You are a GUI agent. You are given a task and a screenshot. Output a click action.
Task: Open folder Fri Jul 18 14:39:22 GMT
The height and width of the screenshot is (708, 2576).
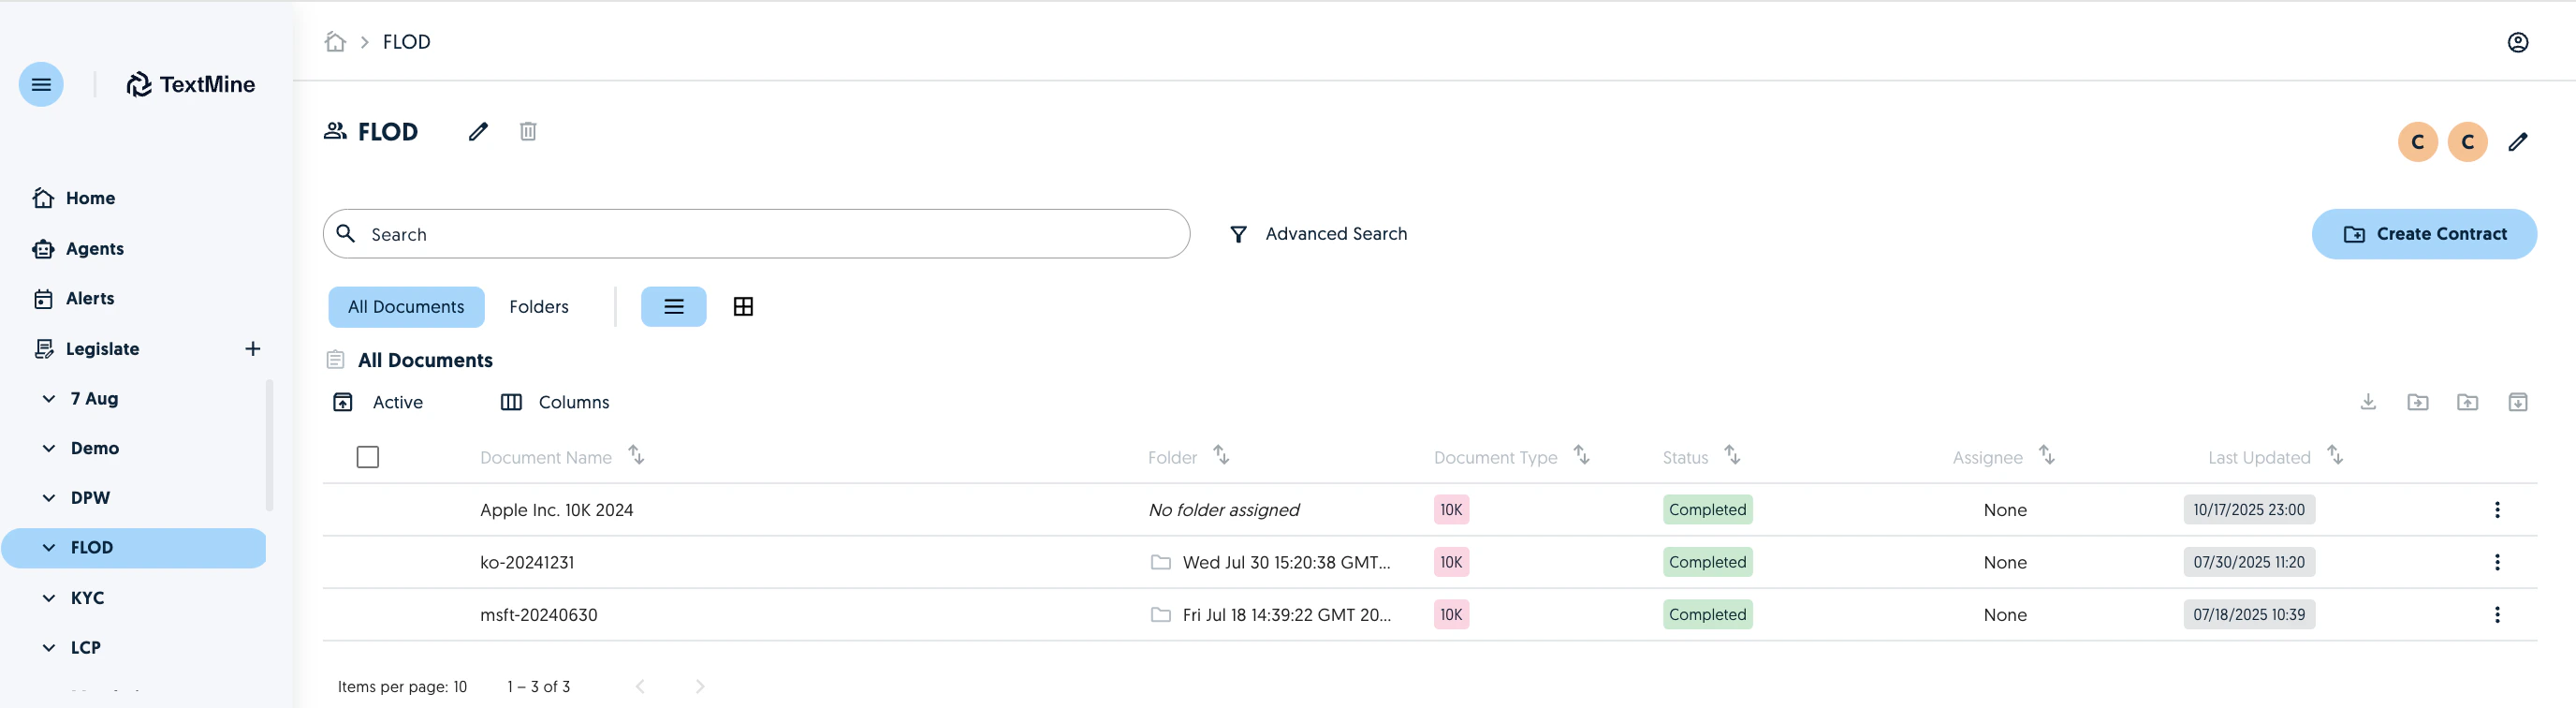1271,615
